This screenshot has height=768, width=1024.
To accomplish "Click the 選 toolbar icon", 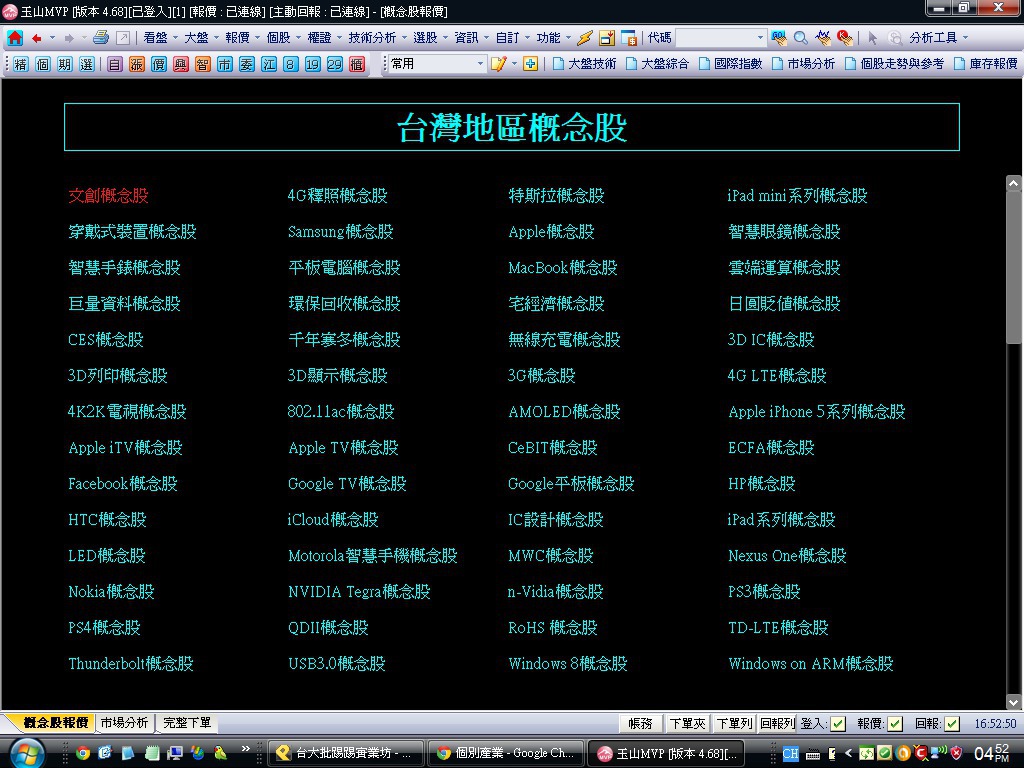I will point(86,64).
